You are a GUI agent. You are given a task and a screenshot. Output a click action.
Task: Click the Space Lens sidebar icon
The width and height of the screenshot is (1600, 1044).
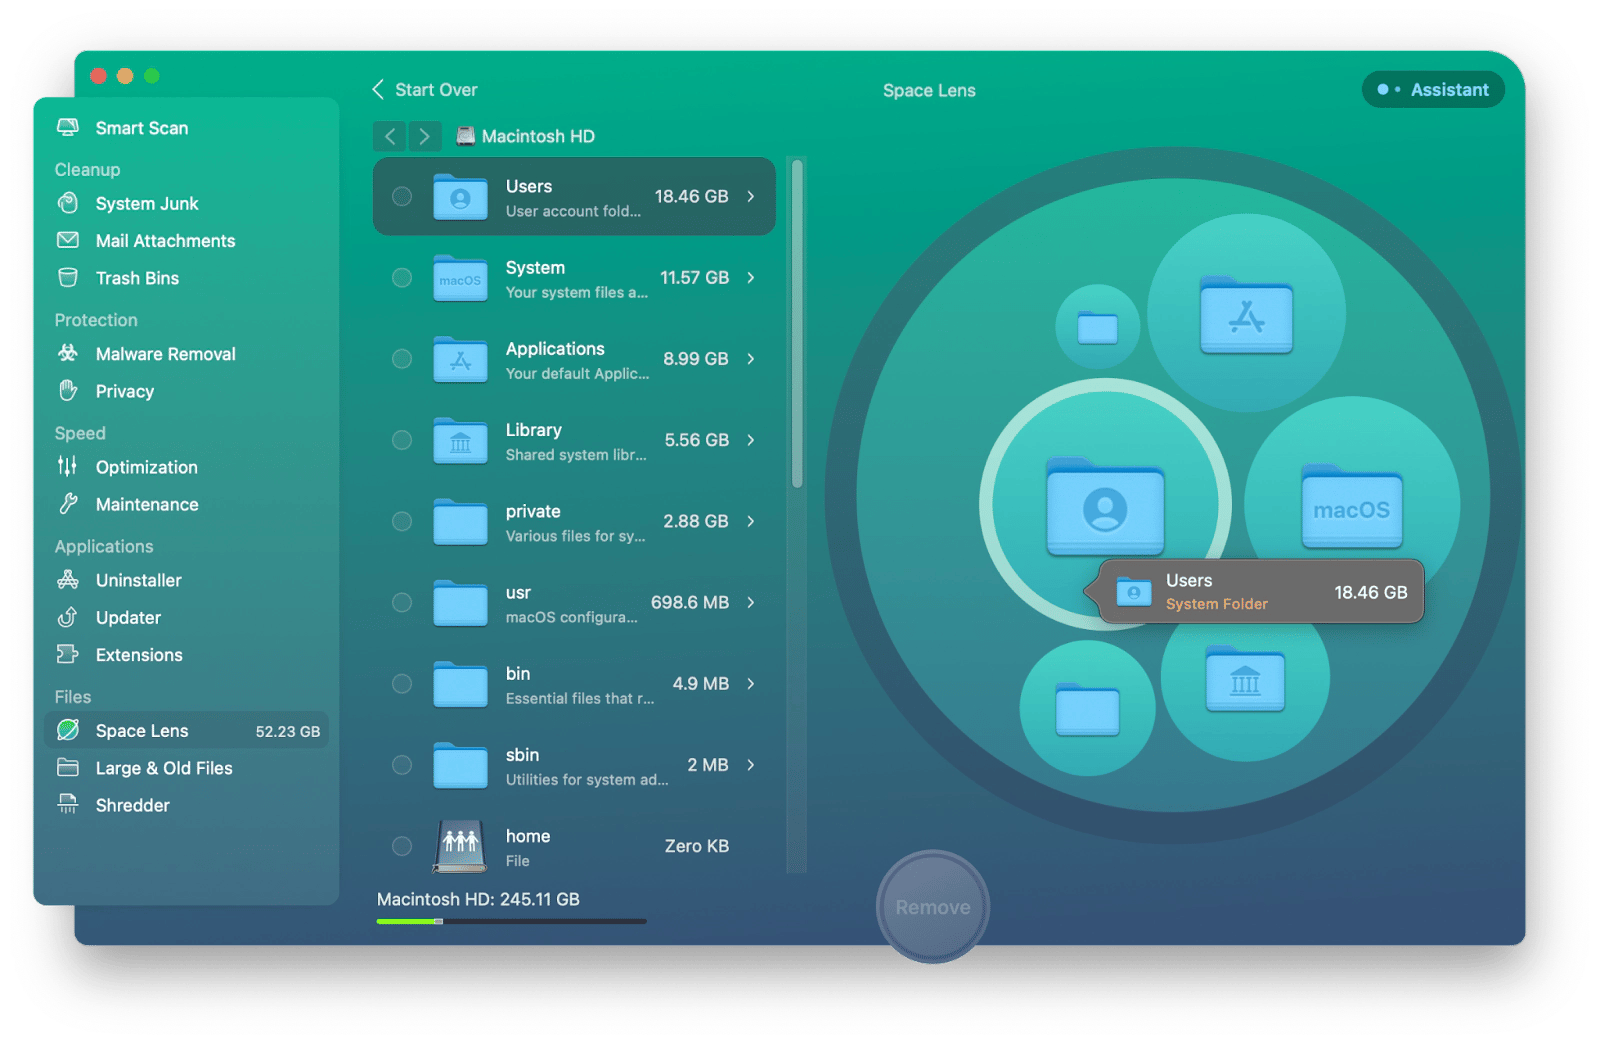click(68, 730)
